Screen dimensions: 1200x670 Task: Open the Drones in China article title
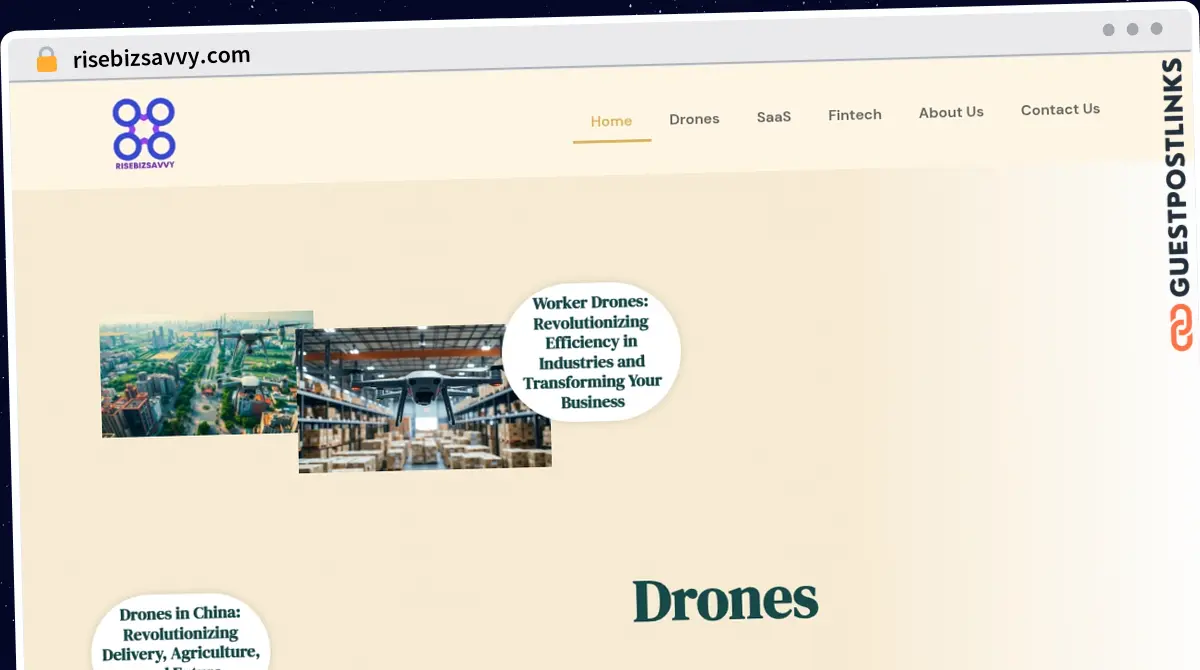(x=180, y=636)
